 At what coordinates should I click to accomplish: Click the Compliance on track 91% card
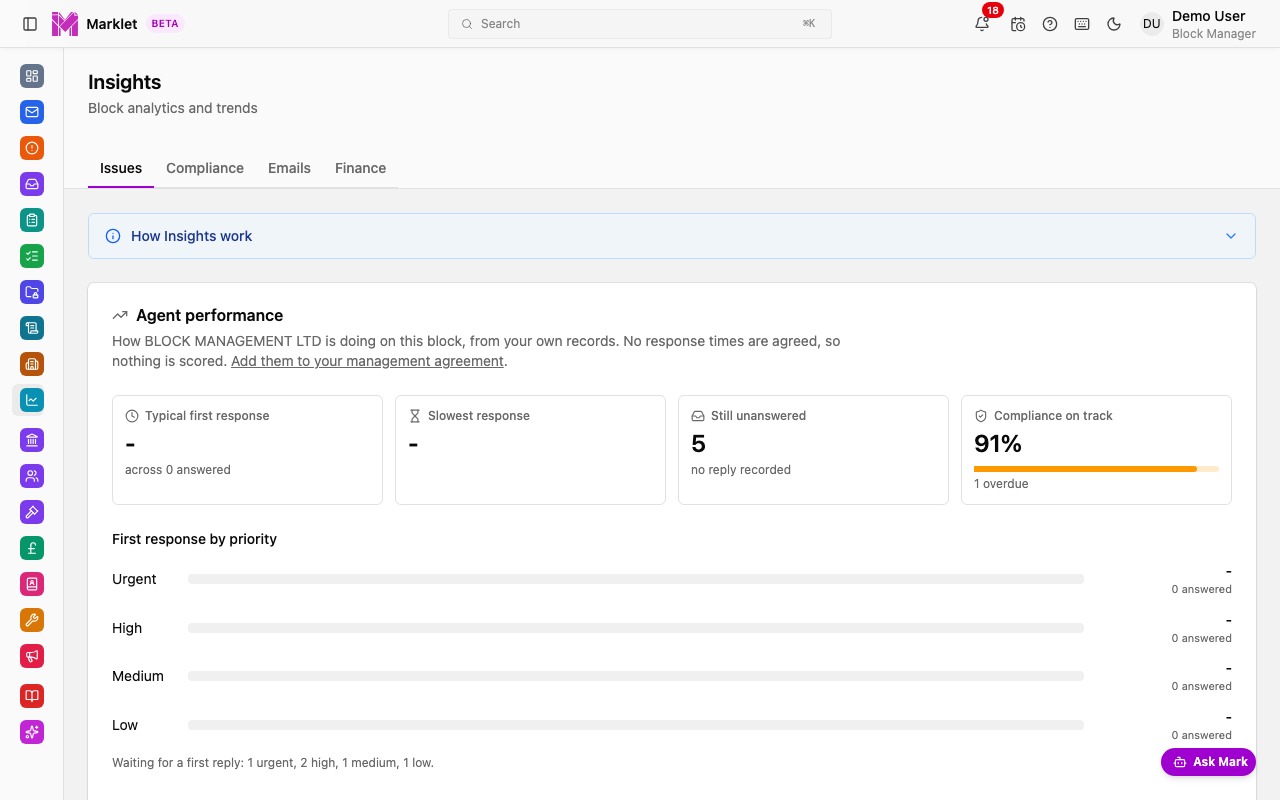(x=1096, y=450)
